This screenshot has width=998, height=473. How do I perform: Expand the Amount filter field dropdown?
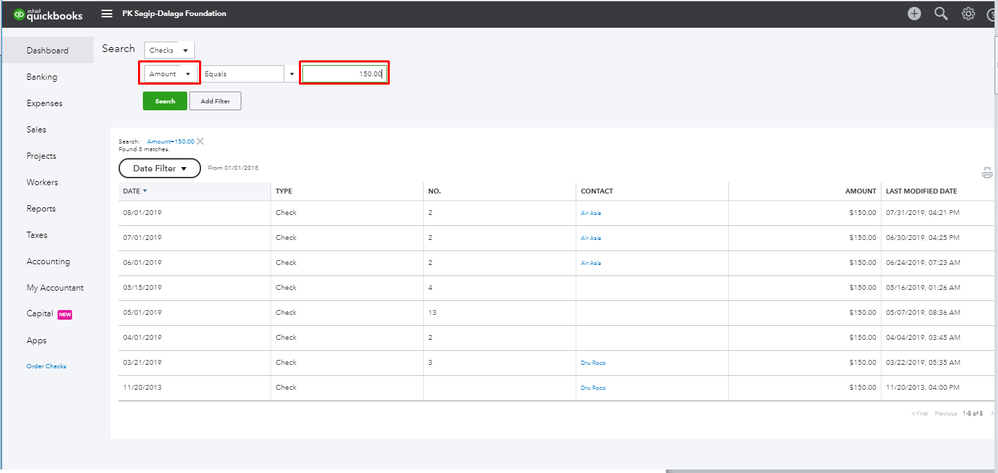(169, 74)
